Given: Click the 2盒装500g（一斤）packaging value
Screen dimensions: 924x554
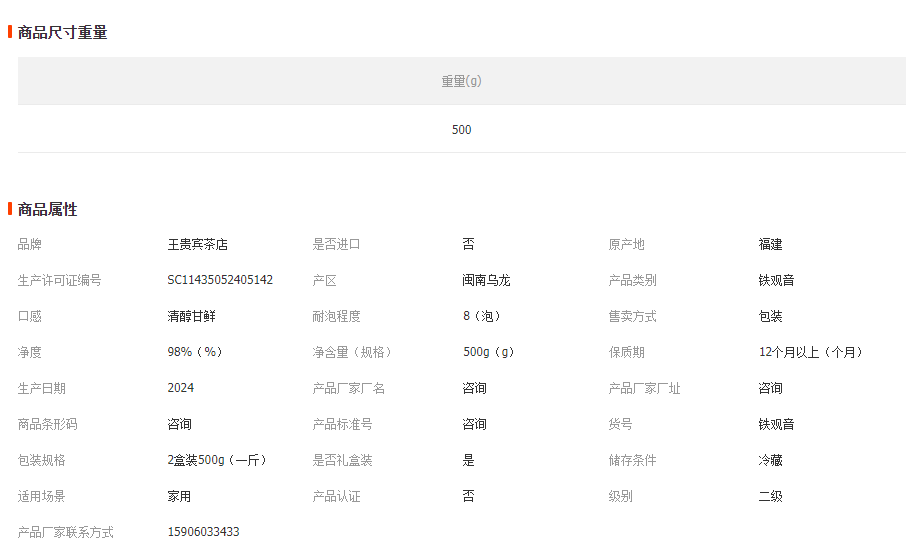Looking at the screenshot, I should click(214, 460).
